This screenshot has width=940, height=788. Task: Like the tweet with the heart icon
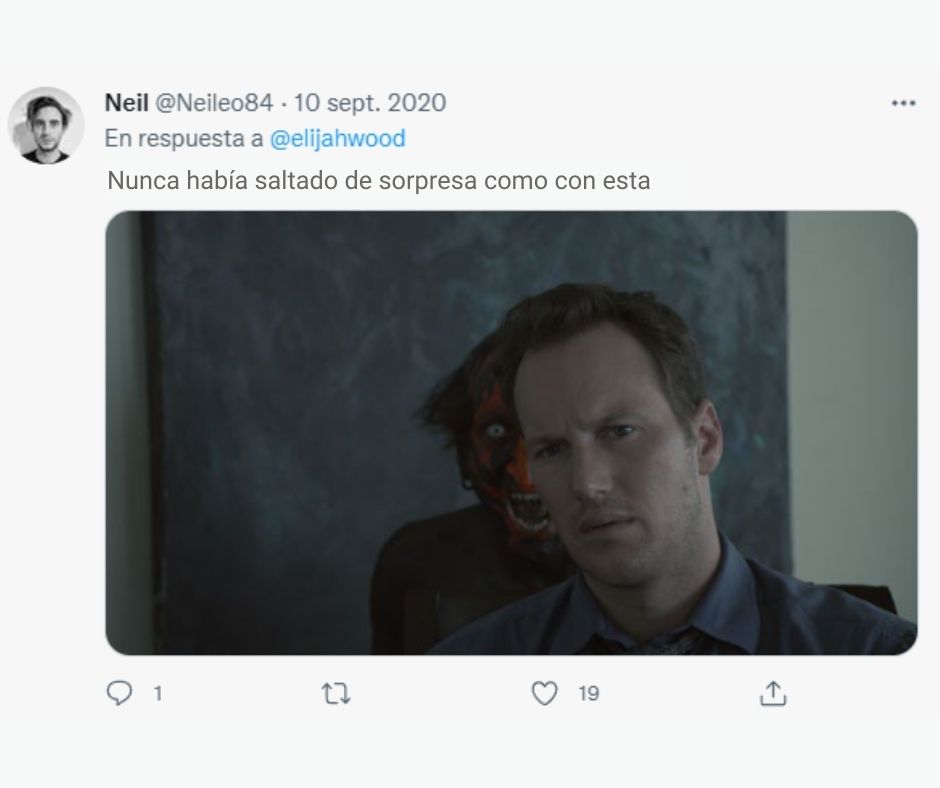coord(544,693)
